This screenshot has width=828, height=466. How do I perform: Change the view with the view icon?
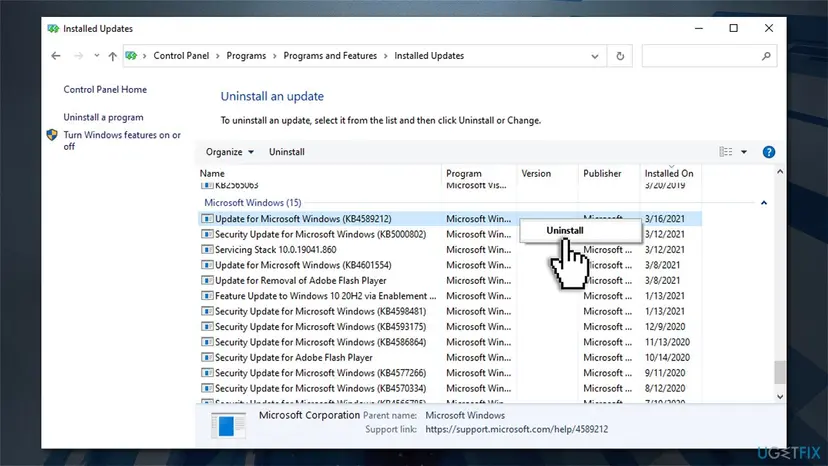click(726, 152)
